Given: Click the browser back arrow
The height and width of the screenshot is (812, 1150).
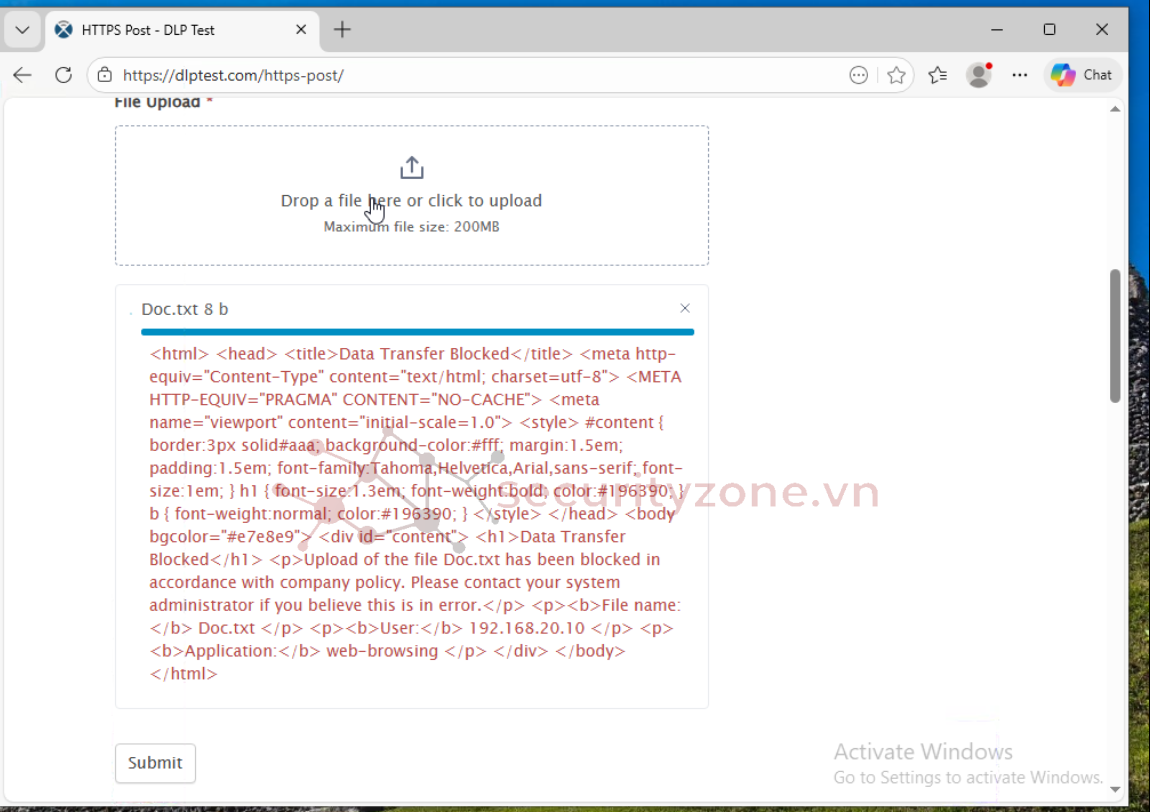Looking at the screenshot, I should click(x=22, y=75).
